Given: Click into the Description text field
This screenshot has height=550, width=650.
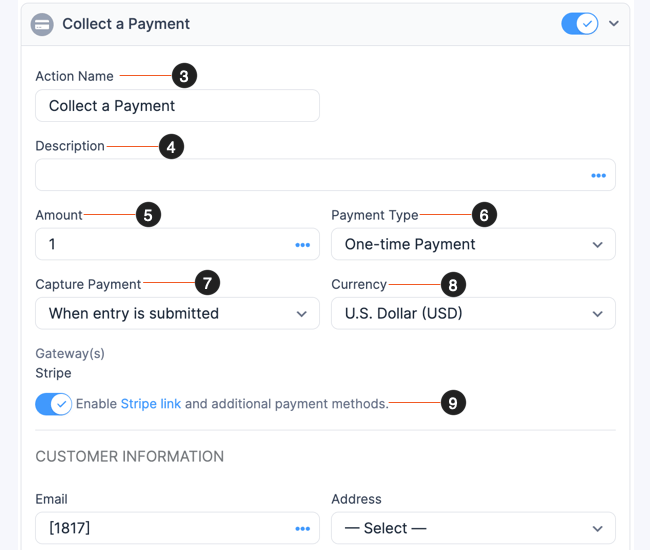Looking at the screenshot, I should tap(310, 175).
